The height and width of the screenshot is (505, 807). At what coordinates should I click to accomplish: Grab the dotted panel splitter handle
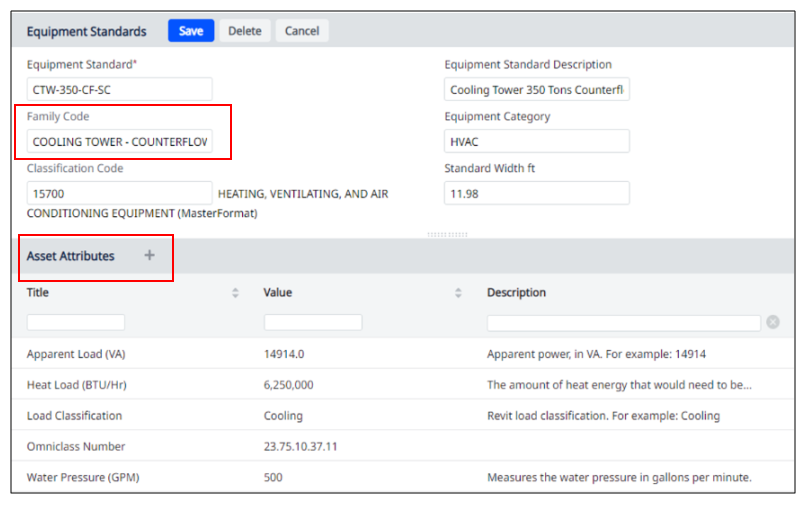[x=447, y=235]
